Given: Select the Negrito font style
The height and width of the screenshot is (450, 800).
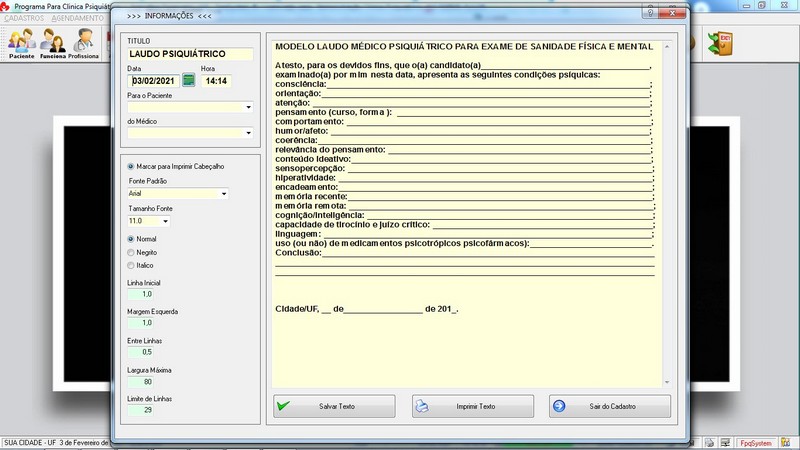Looking at the screenshot, I should click(x=131, y=252).
